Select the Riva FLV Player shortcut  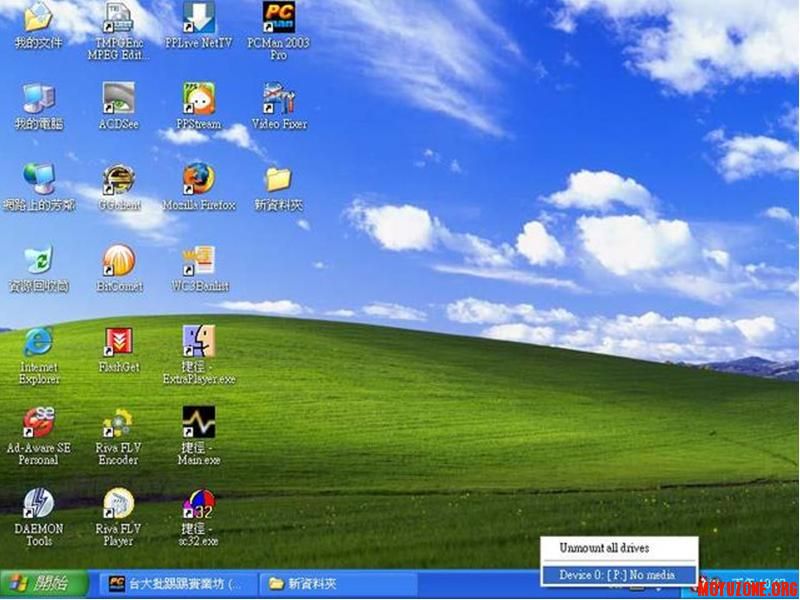(x=118, y=503)
